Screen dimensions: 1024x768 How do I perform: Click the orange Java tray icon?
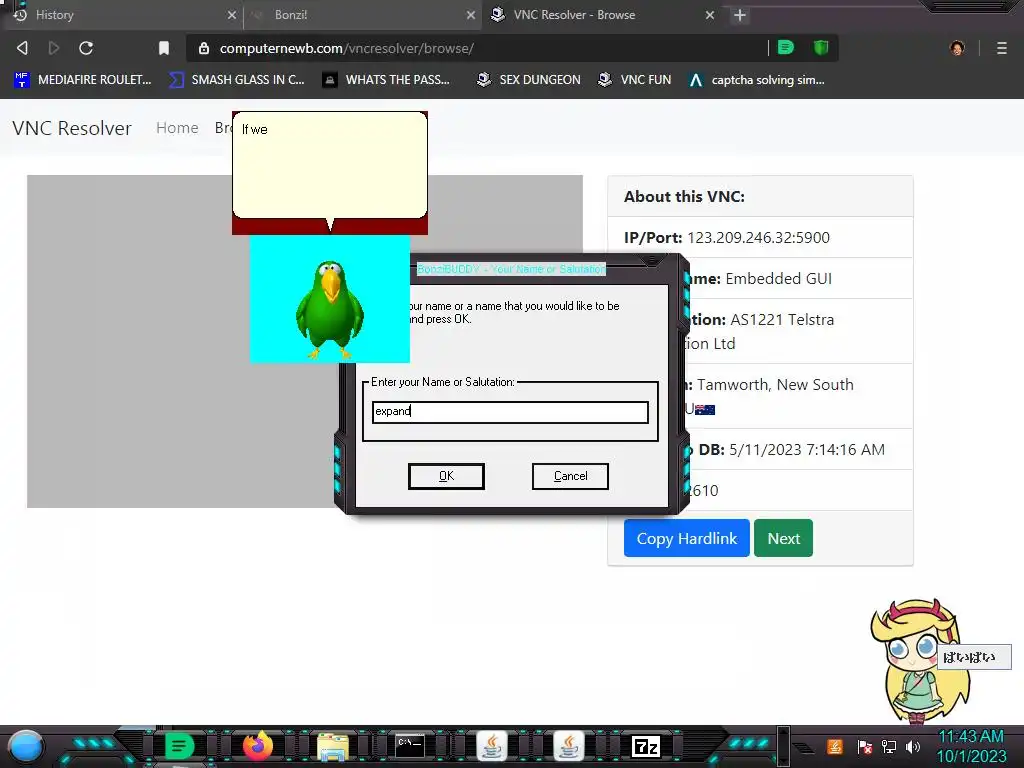(835, 747)
